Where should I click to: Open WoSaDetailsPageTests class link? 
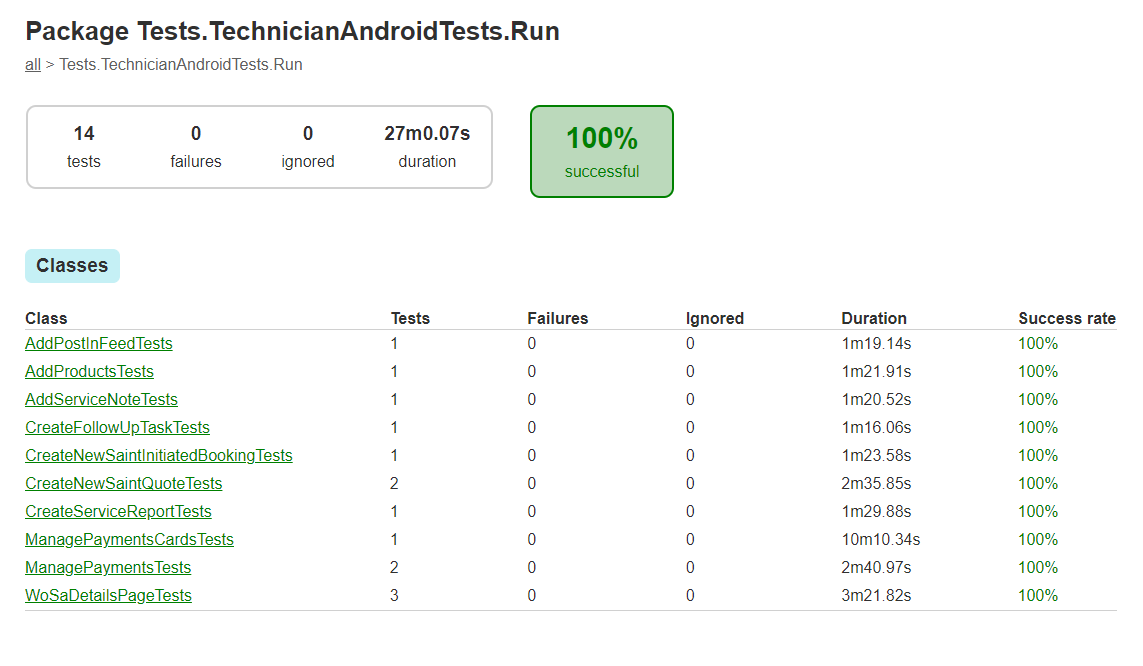point(108,596)
